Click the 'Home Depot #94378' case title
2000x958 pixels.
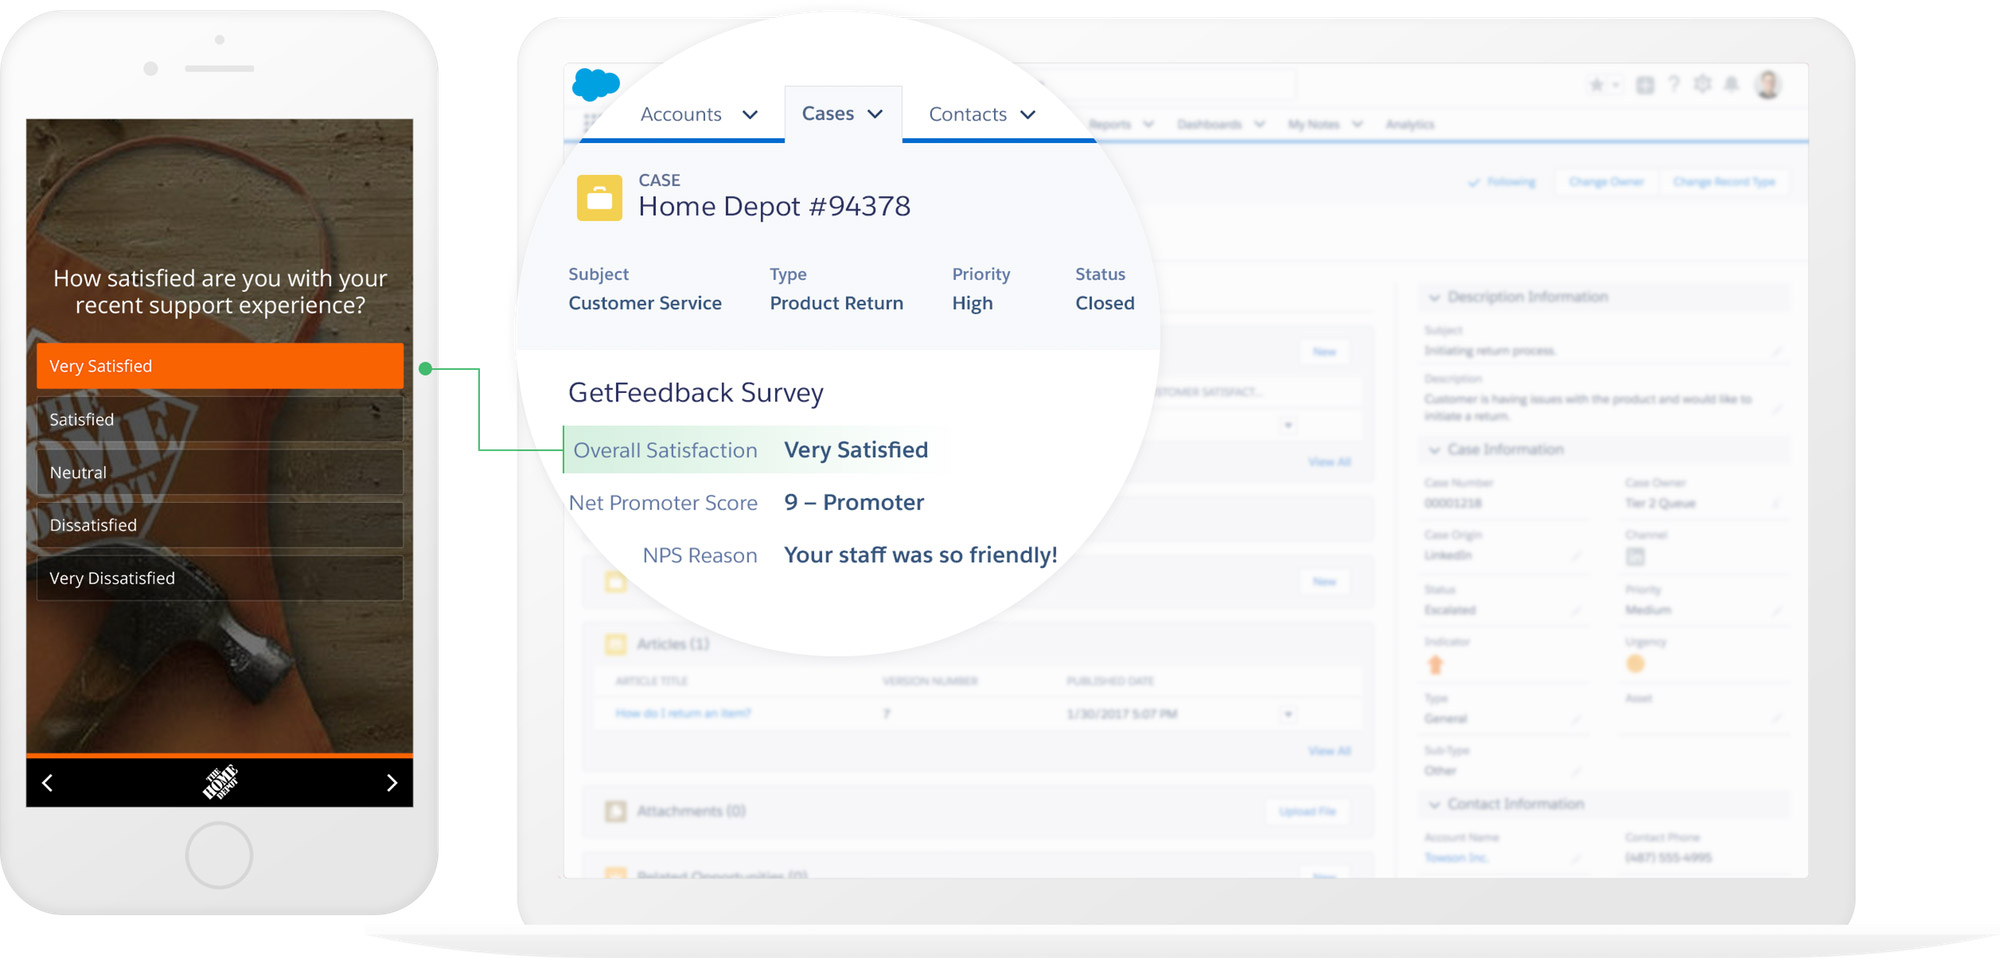tap(774, 206)
